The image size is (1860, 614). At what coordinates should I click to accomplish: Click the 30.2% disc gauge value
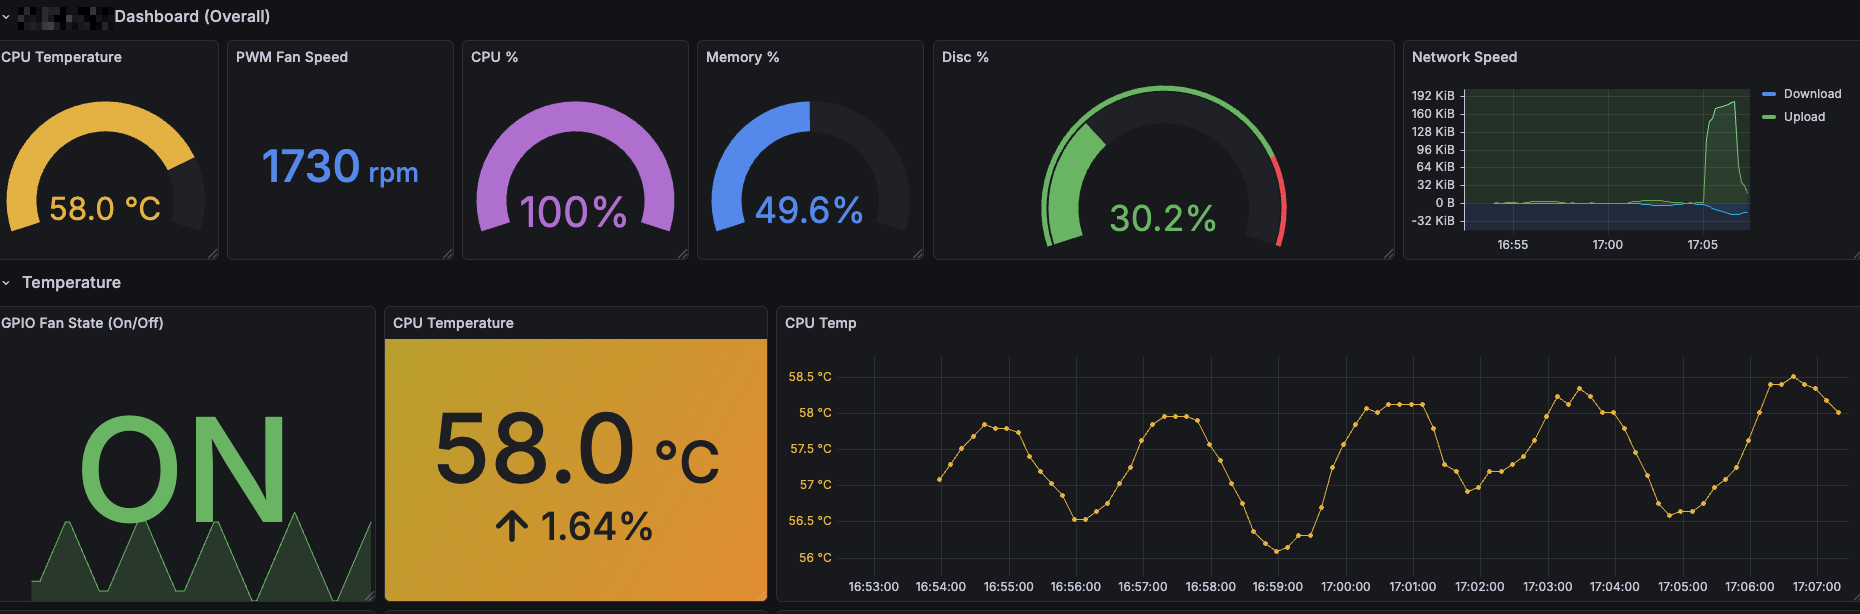pyautogui.click(x=1163, y=218)
